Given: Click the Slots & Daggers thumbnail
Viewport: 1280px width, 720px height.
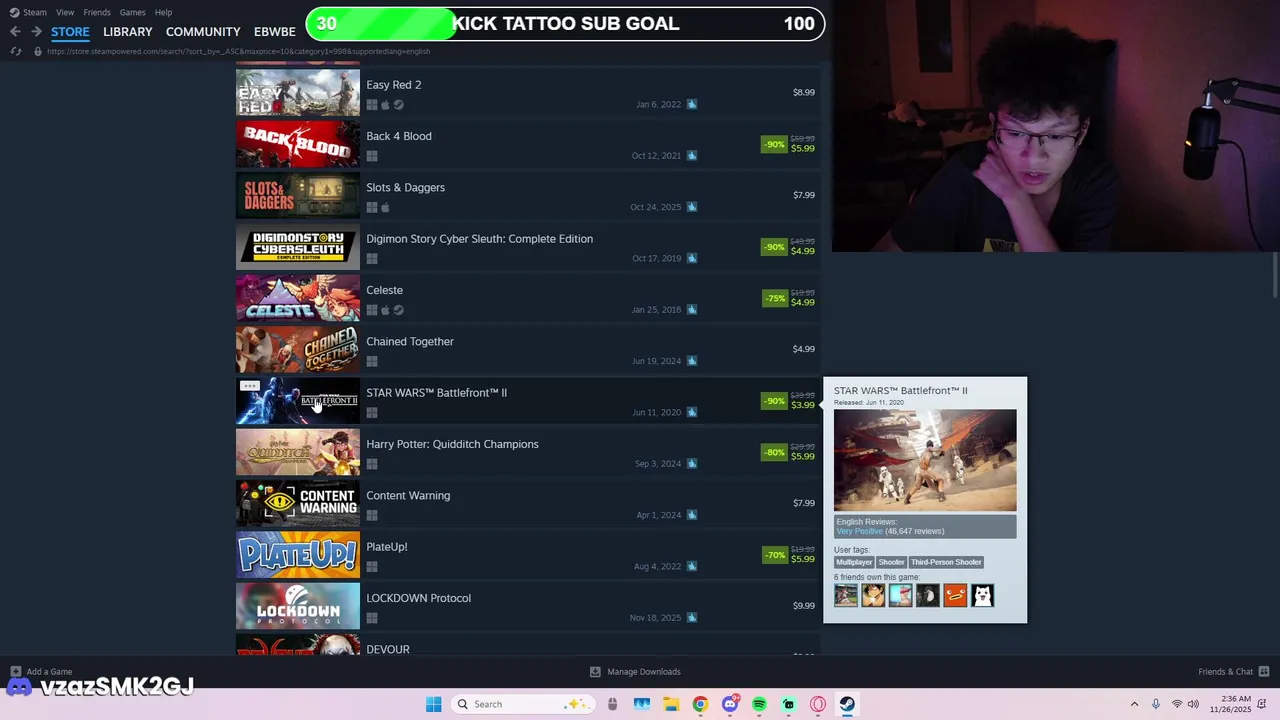Looking at the screenshot, I should [x=298, y=195].
